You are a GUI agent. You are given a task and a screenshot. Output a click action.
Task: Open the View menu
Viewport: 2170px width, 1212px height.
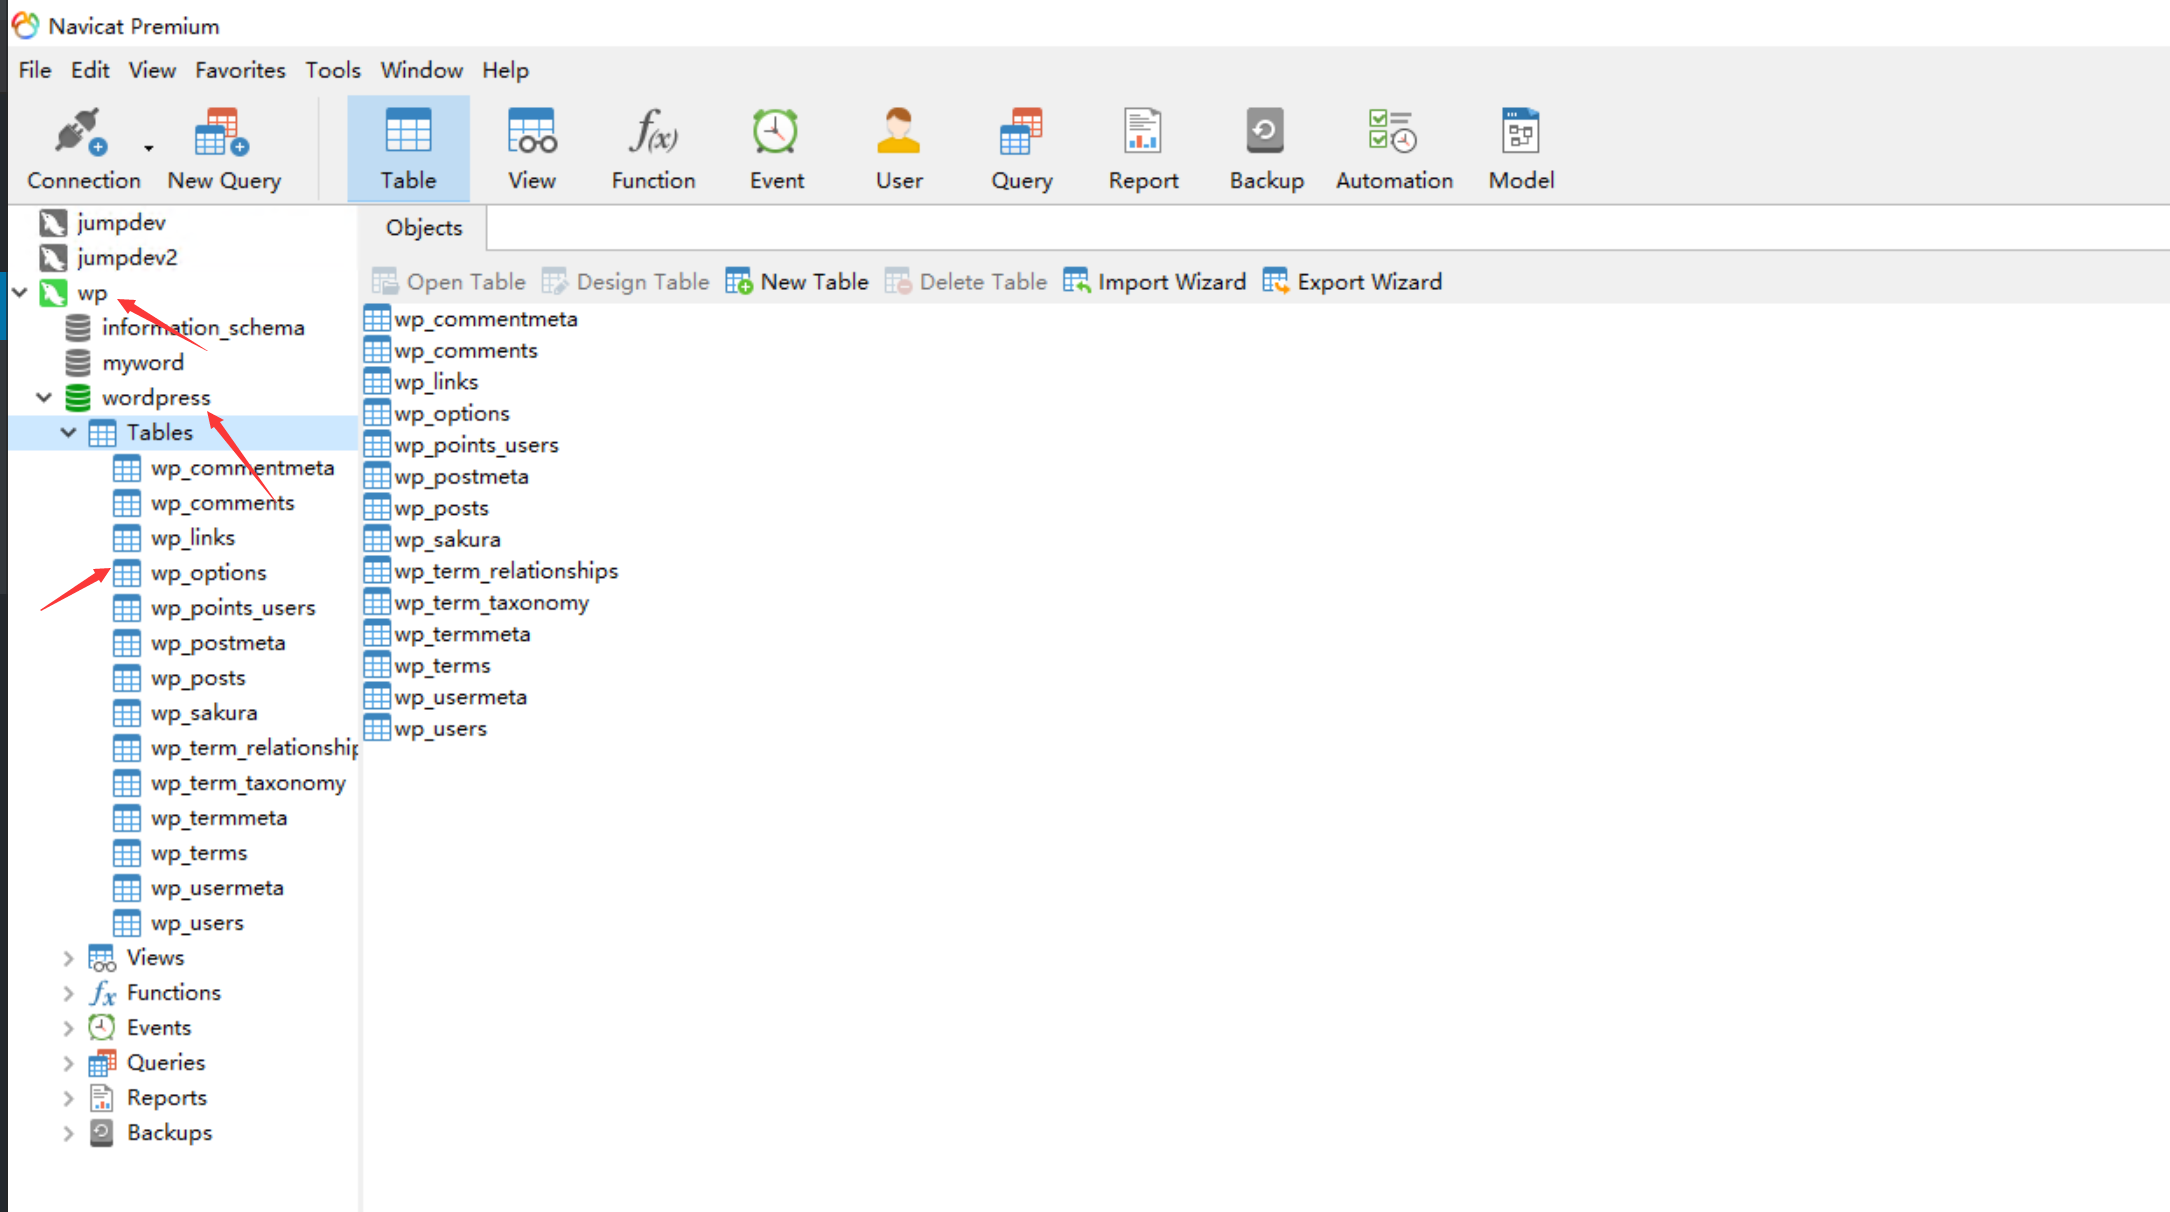152,70
